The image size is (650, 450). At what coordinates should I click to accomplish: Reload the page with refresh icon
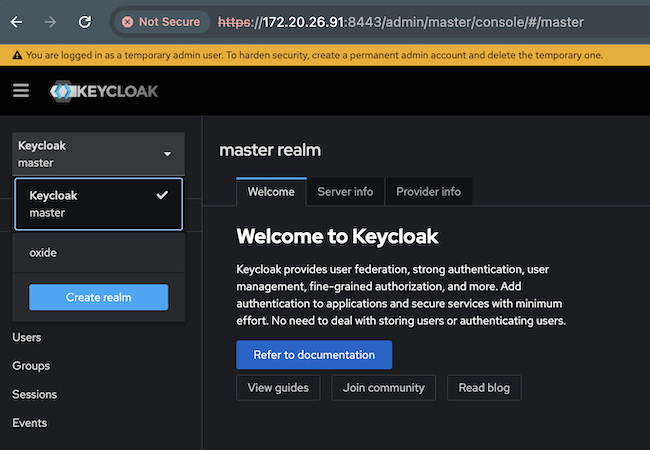pyautogui.click(x=85, y=21)
